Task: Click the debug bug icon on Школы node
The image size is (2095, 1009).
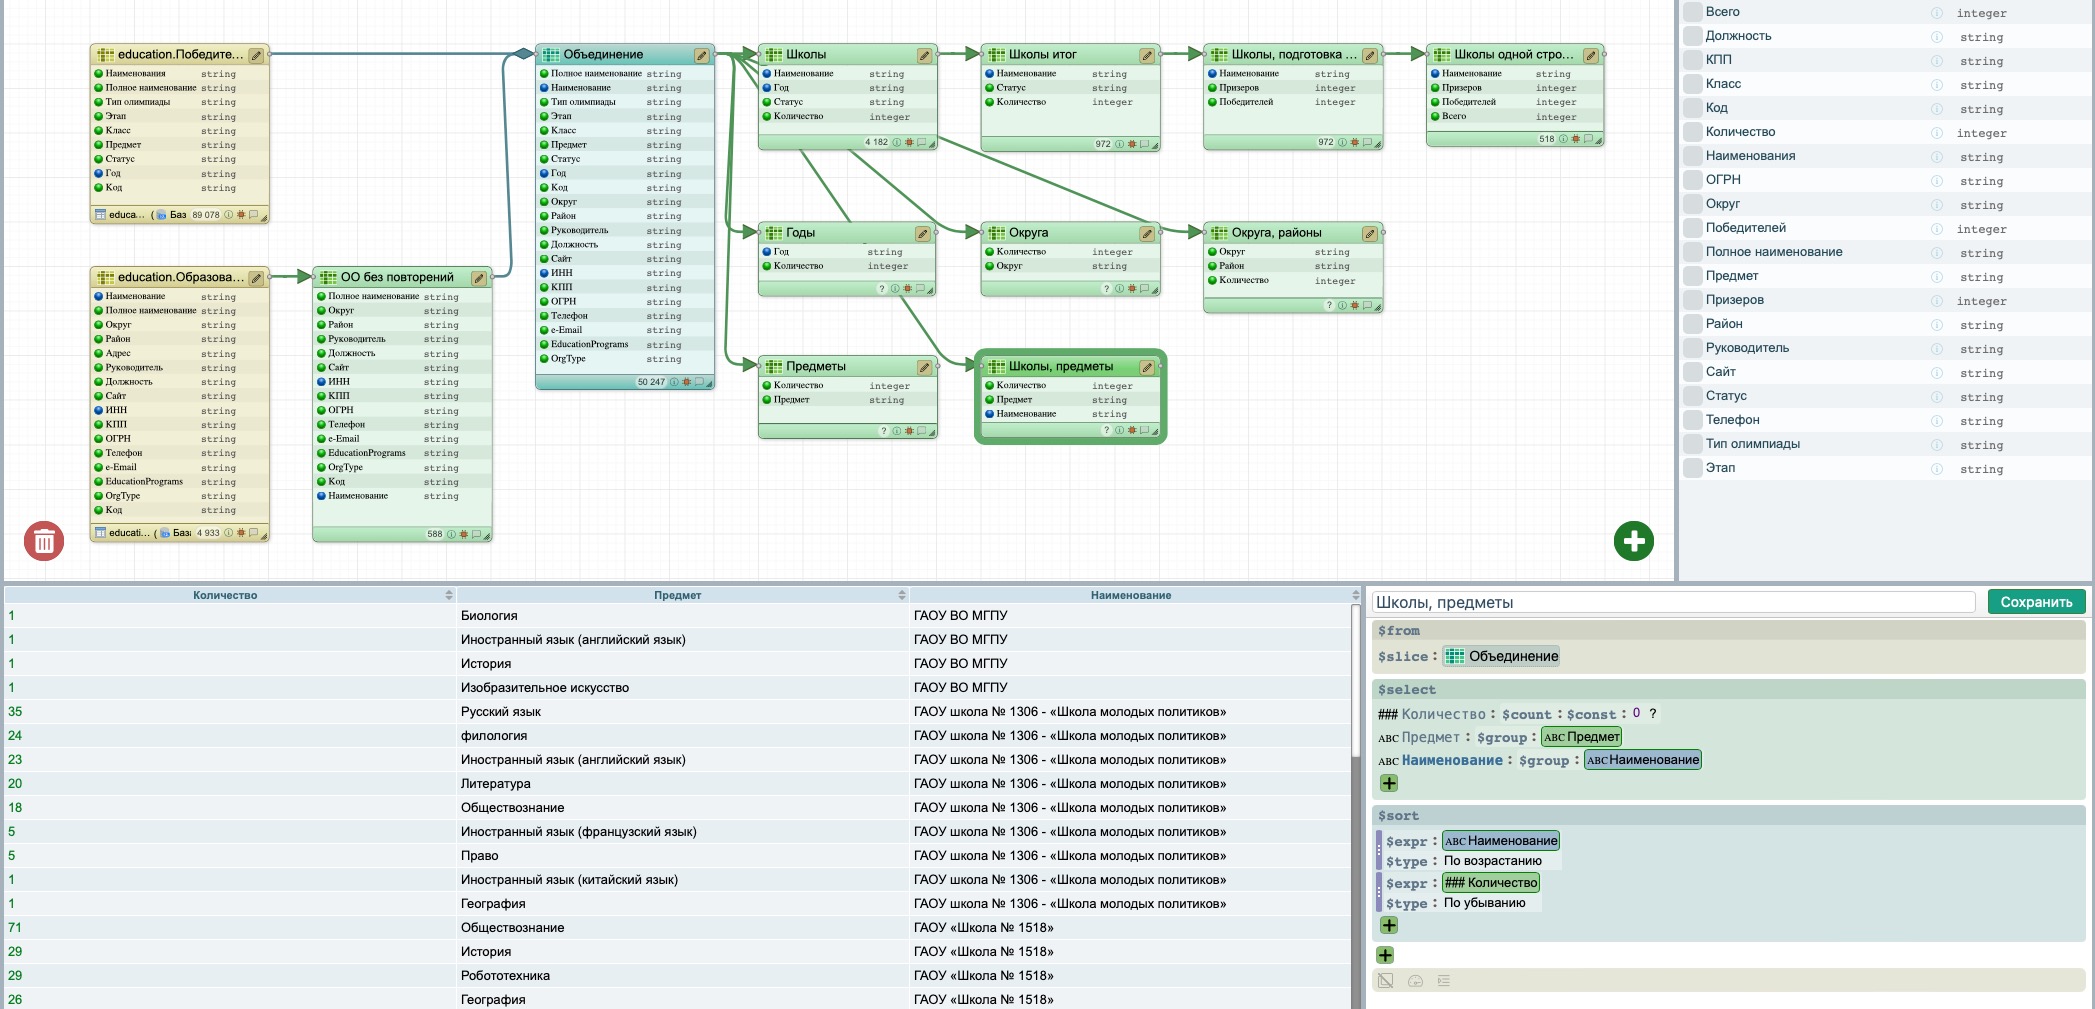Action: [909, 142]
